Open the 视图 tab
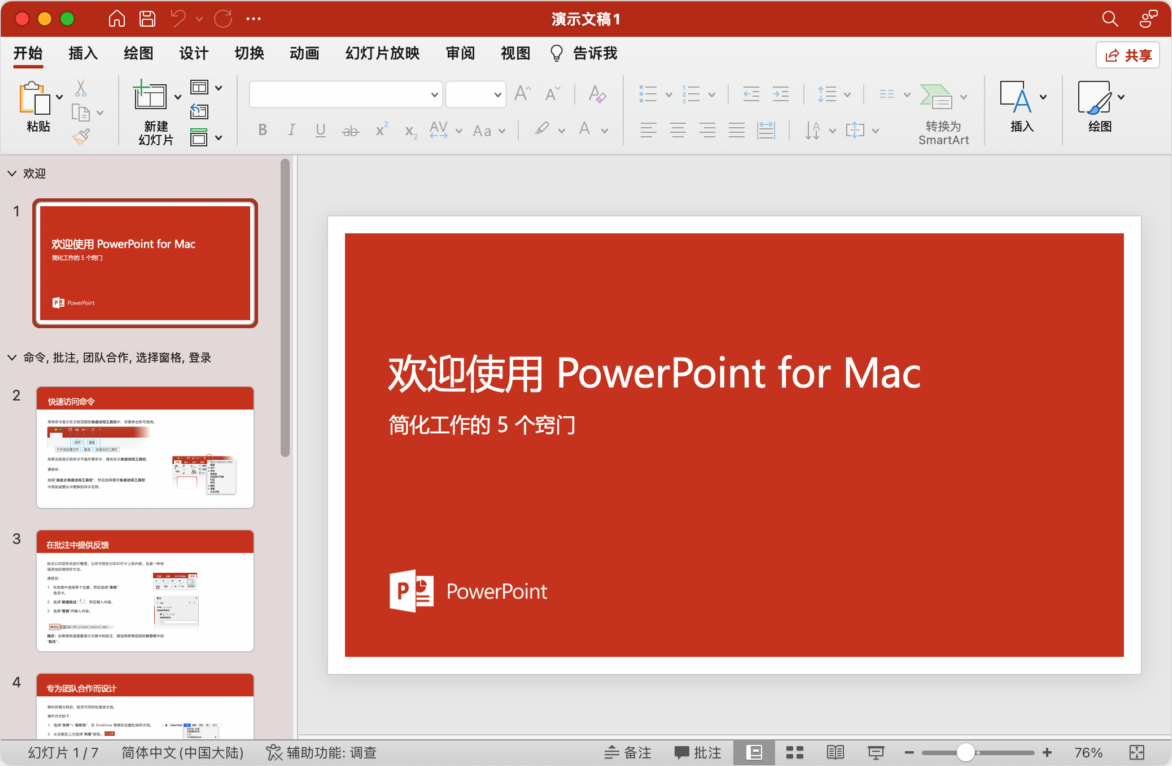Image resolution: width=1172 pixels, height=766 pixels. pyautogui.click(x=515, y=53)
